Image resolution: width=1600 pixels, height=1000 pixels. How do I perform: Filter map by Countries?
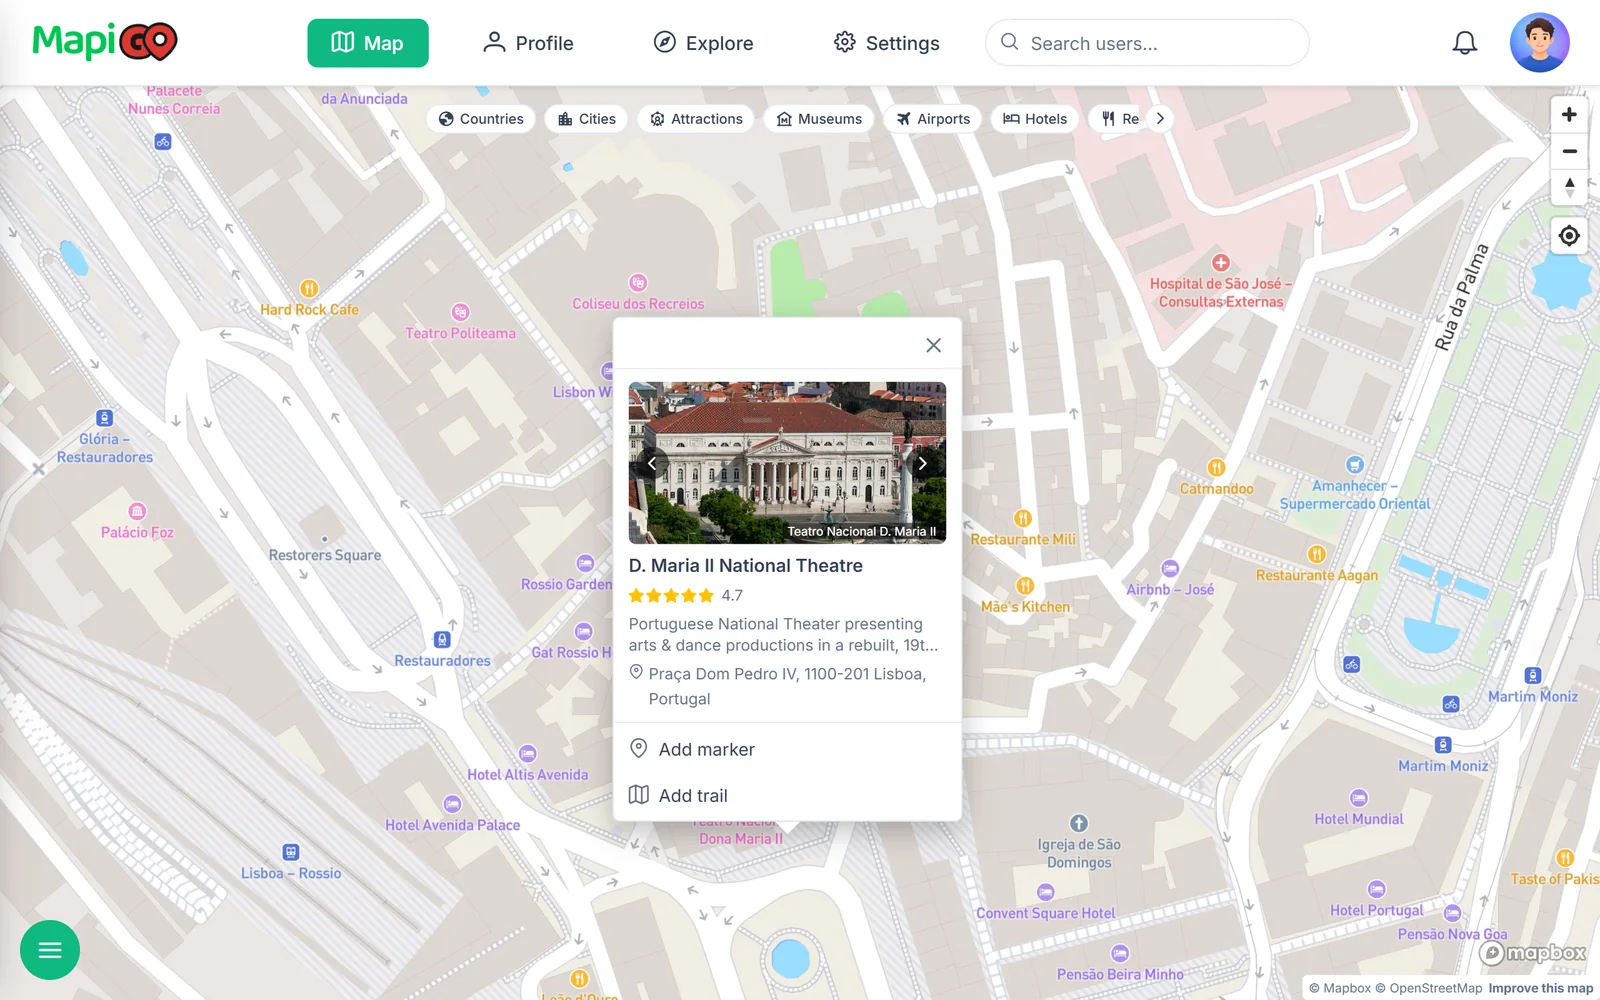[x=481, y=119]
